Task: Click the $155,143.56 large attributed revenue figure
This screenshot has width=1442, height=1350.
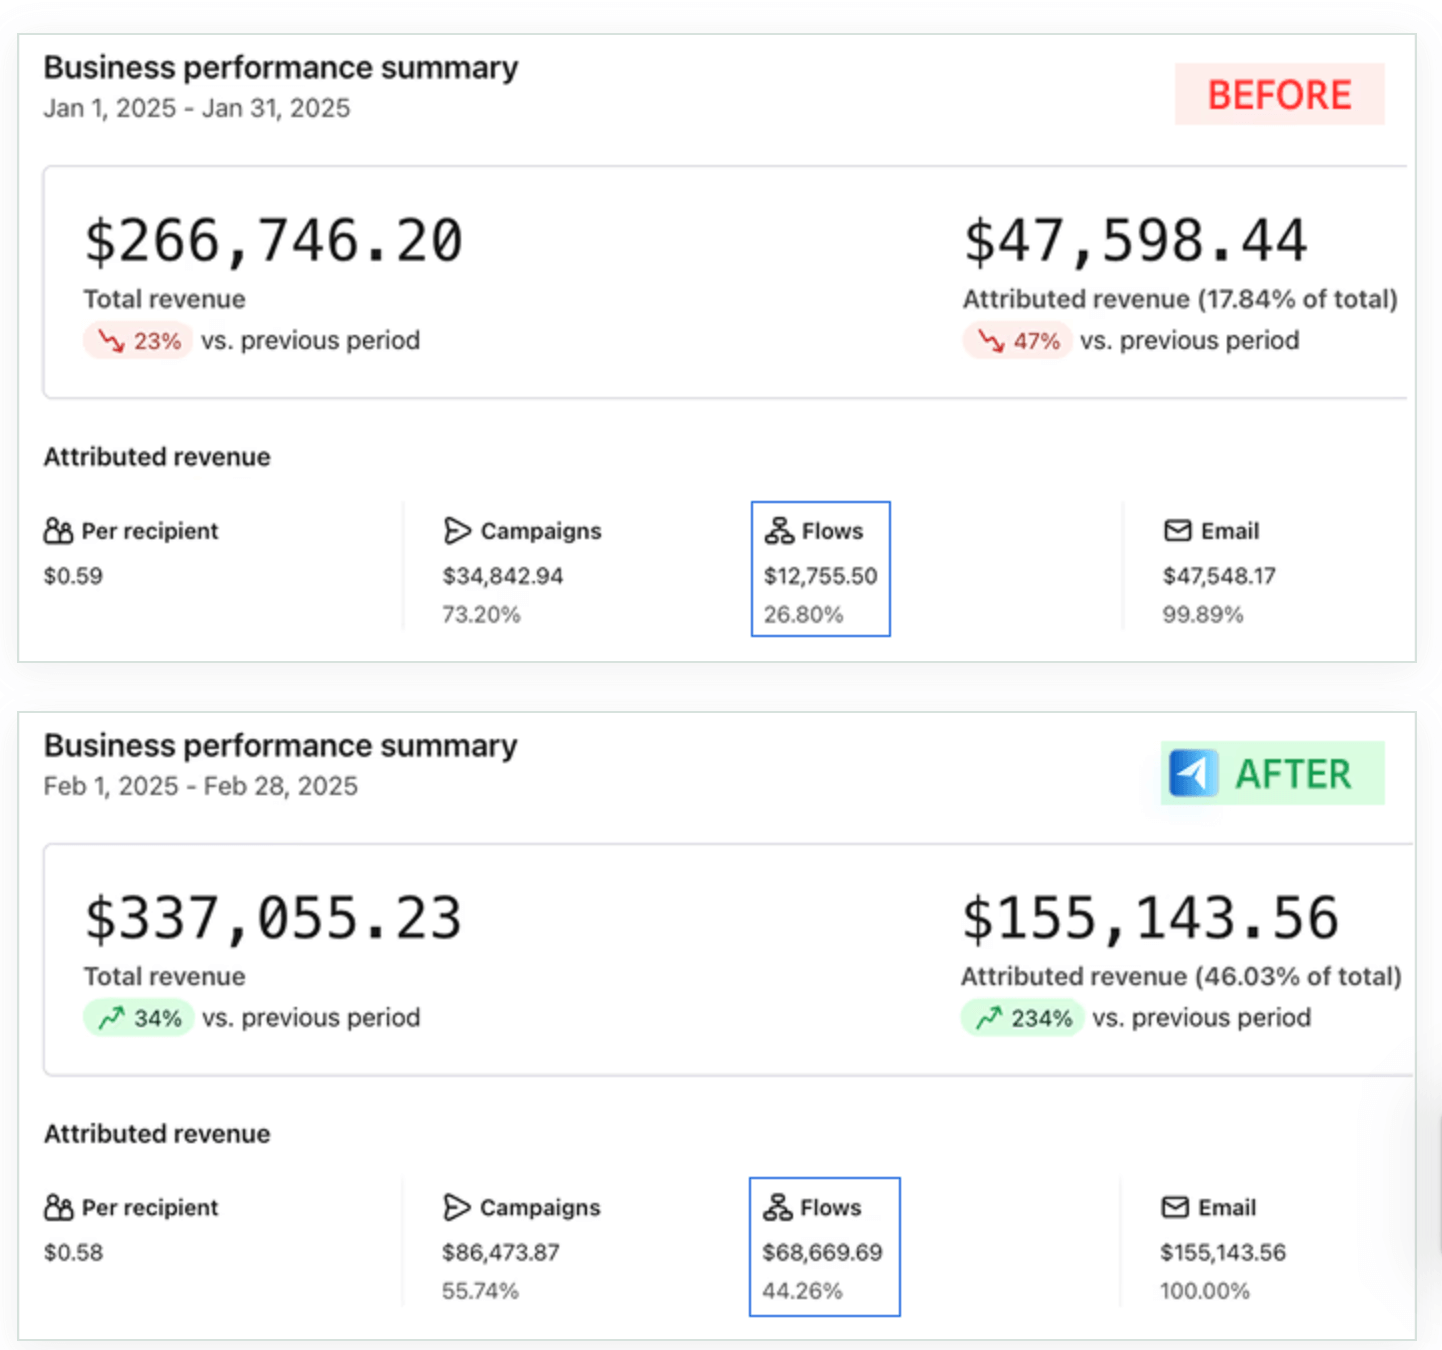Action: coord(1150,919)
